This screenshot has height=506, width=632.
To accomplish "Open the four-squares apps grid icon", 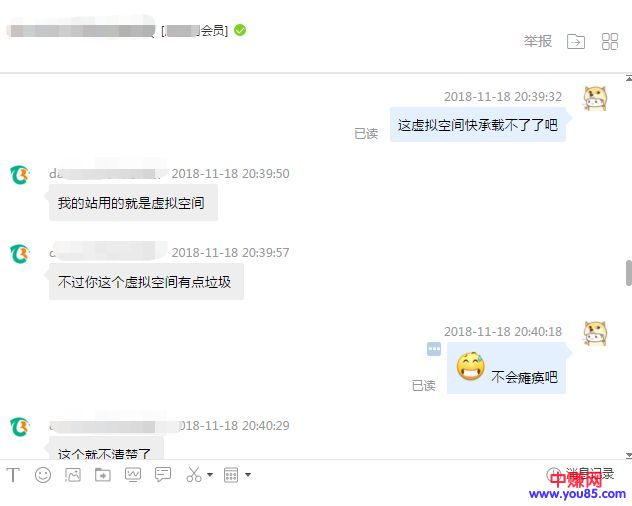I will click(610, 41).
